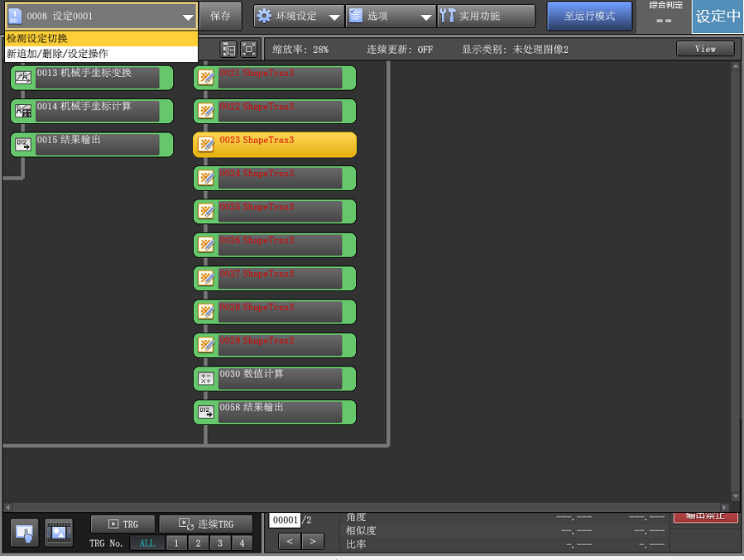
Task: Click the 0028 ShapeTrax3 unit icon
Action: coord(206,312)
